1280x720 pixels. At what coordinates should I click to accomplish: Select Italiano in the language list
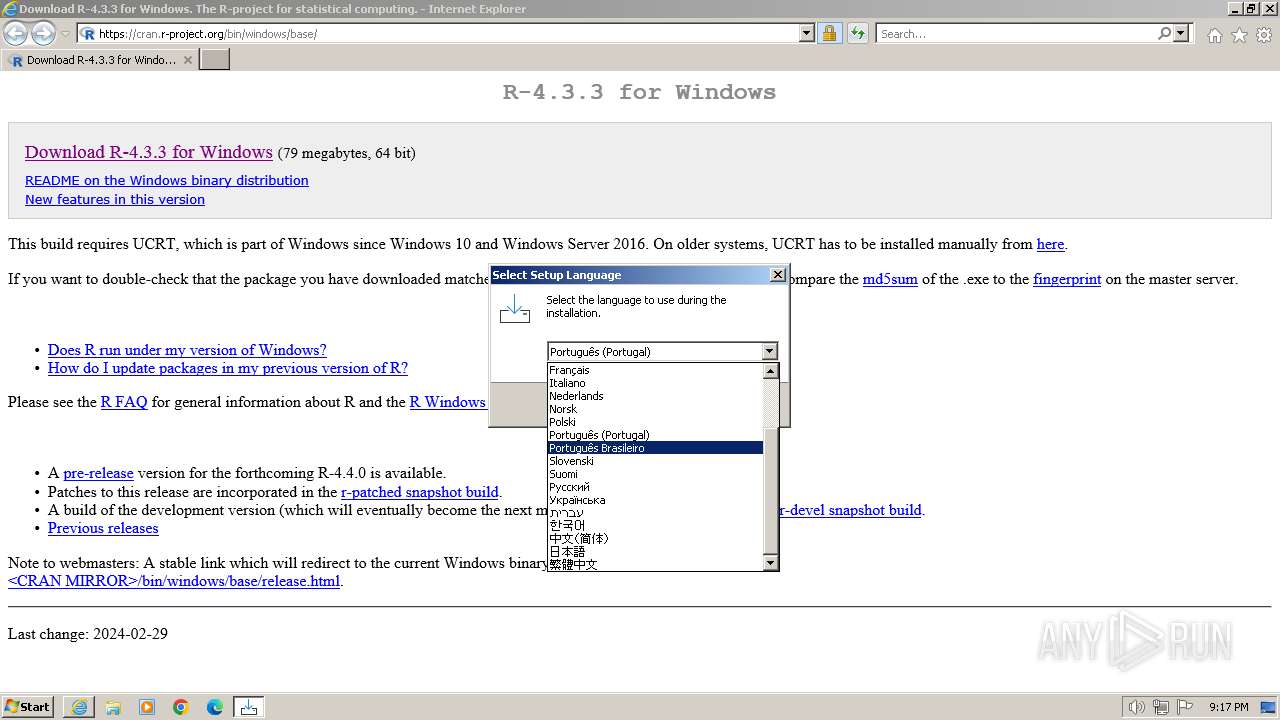tap(655, 383)
